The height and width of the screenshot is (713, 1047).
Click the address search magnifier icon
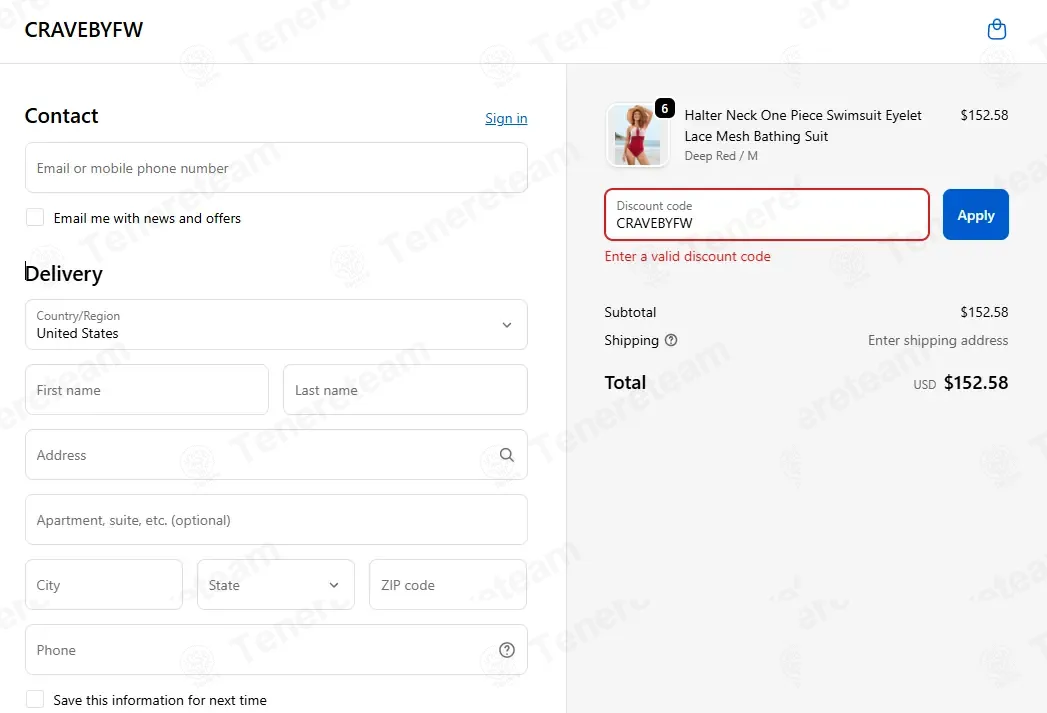(x=507, y=455)
